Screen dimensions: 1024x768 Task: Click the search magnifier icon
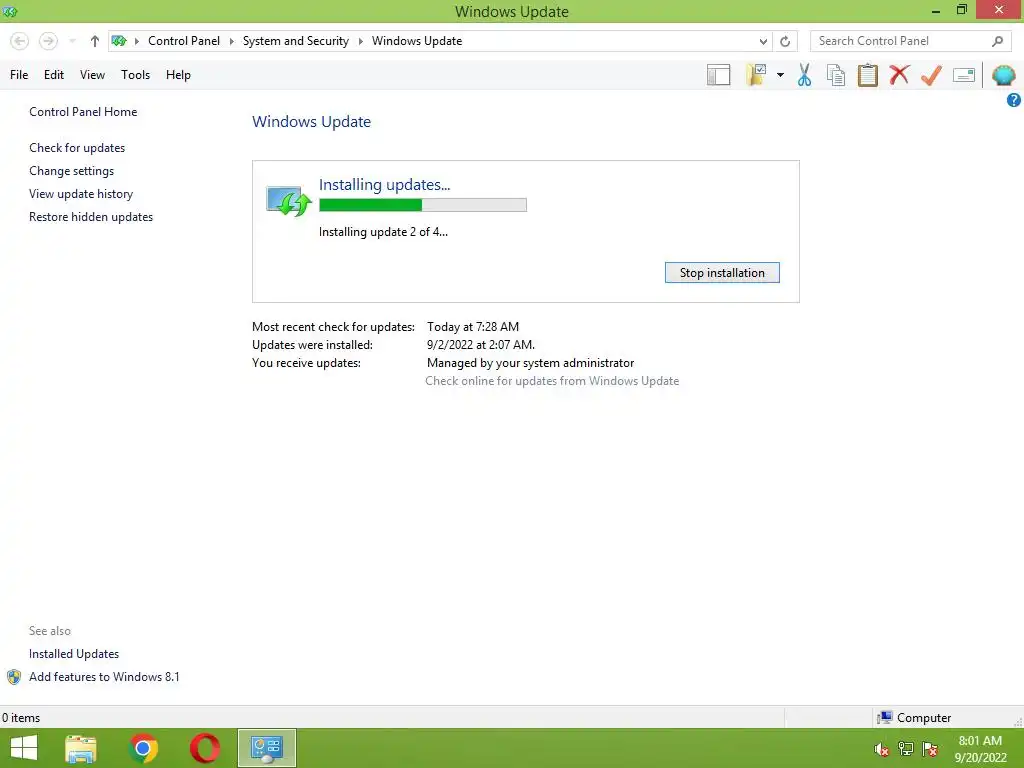point(997,41)
